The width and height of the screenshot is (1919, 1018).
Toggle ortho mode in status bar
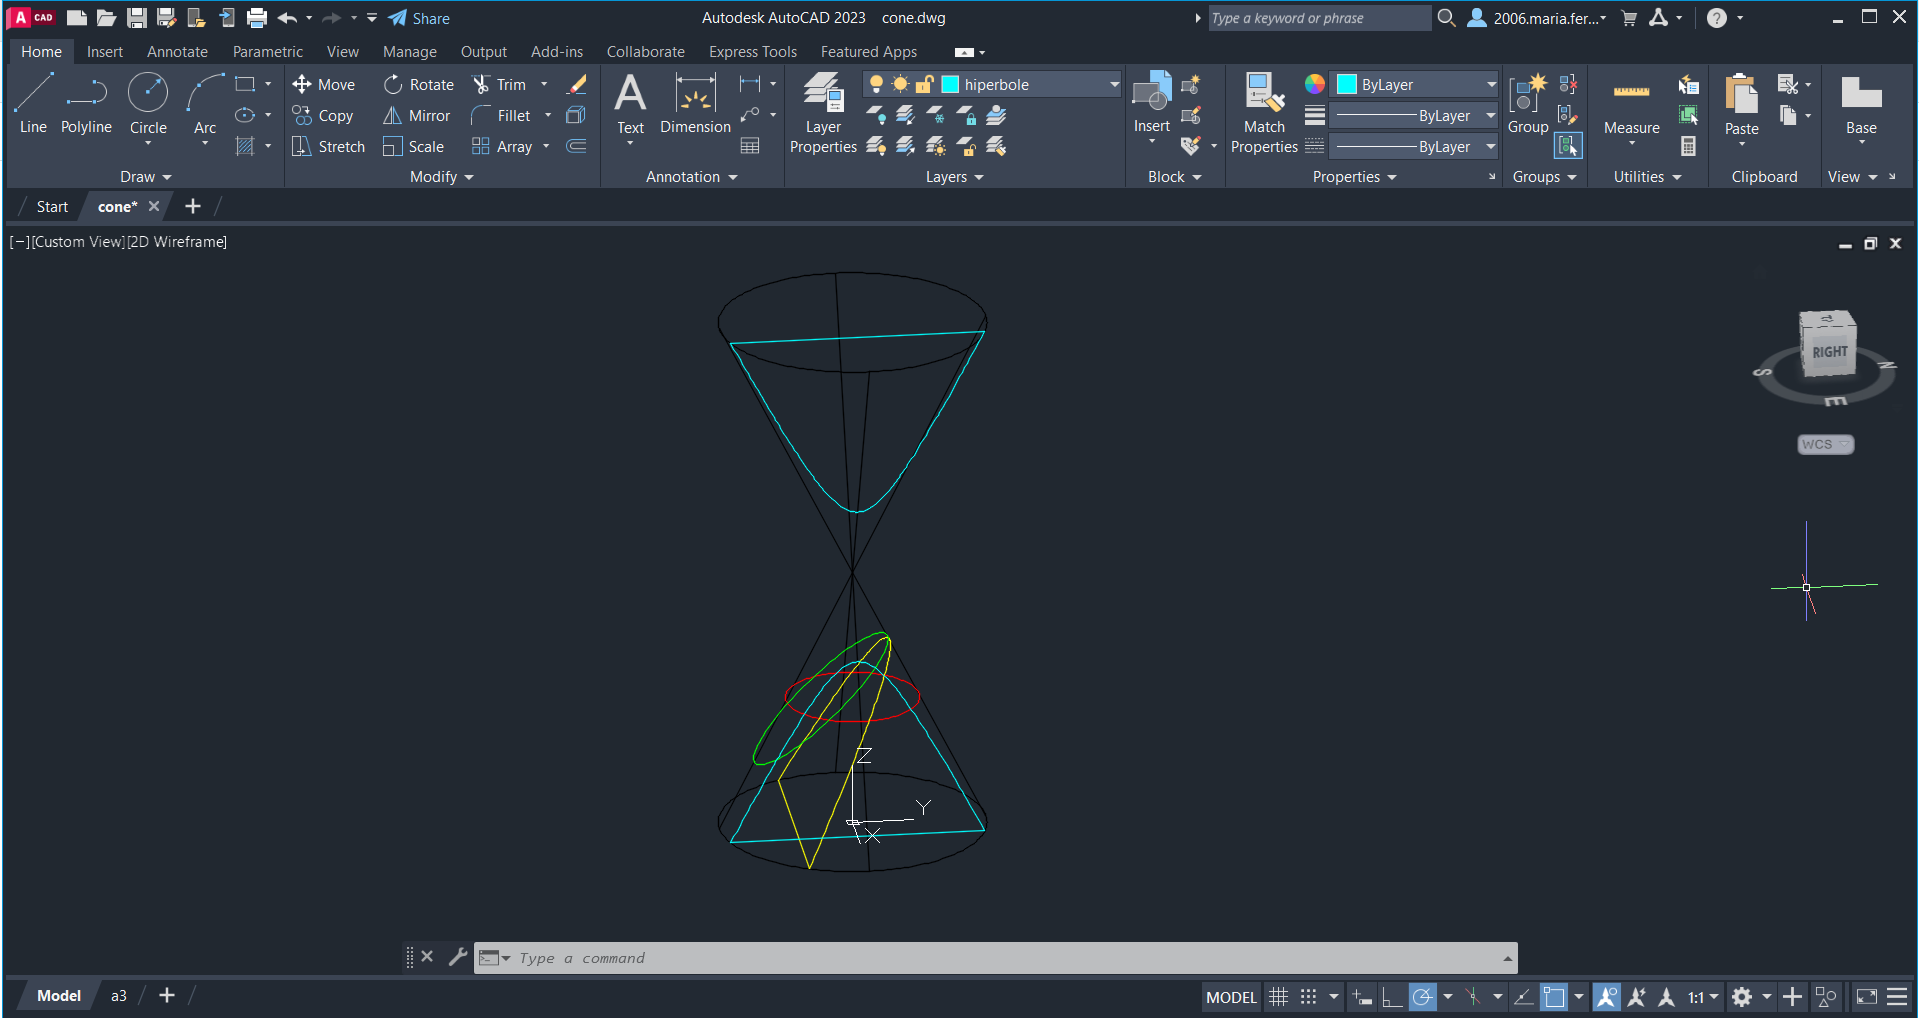click(1391, 997)
